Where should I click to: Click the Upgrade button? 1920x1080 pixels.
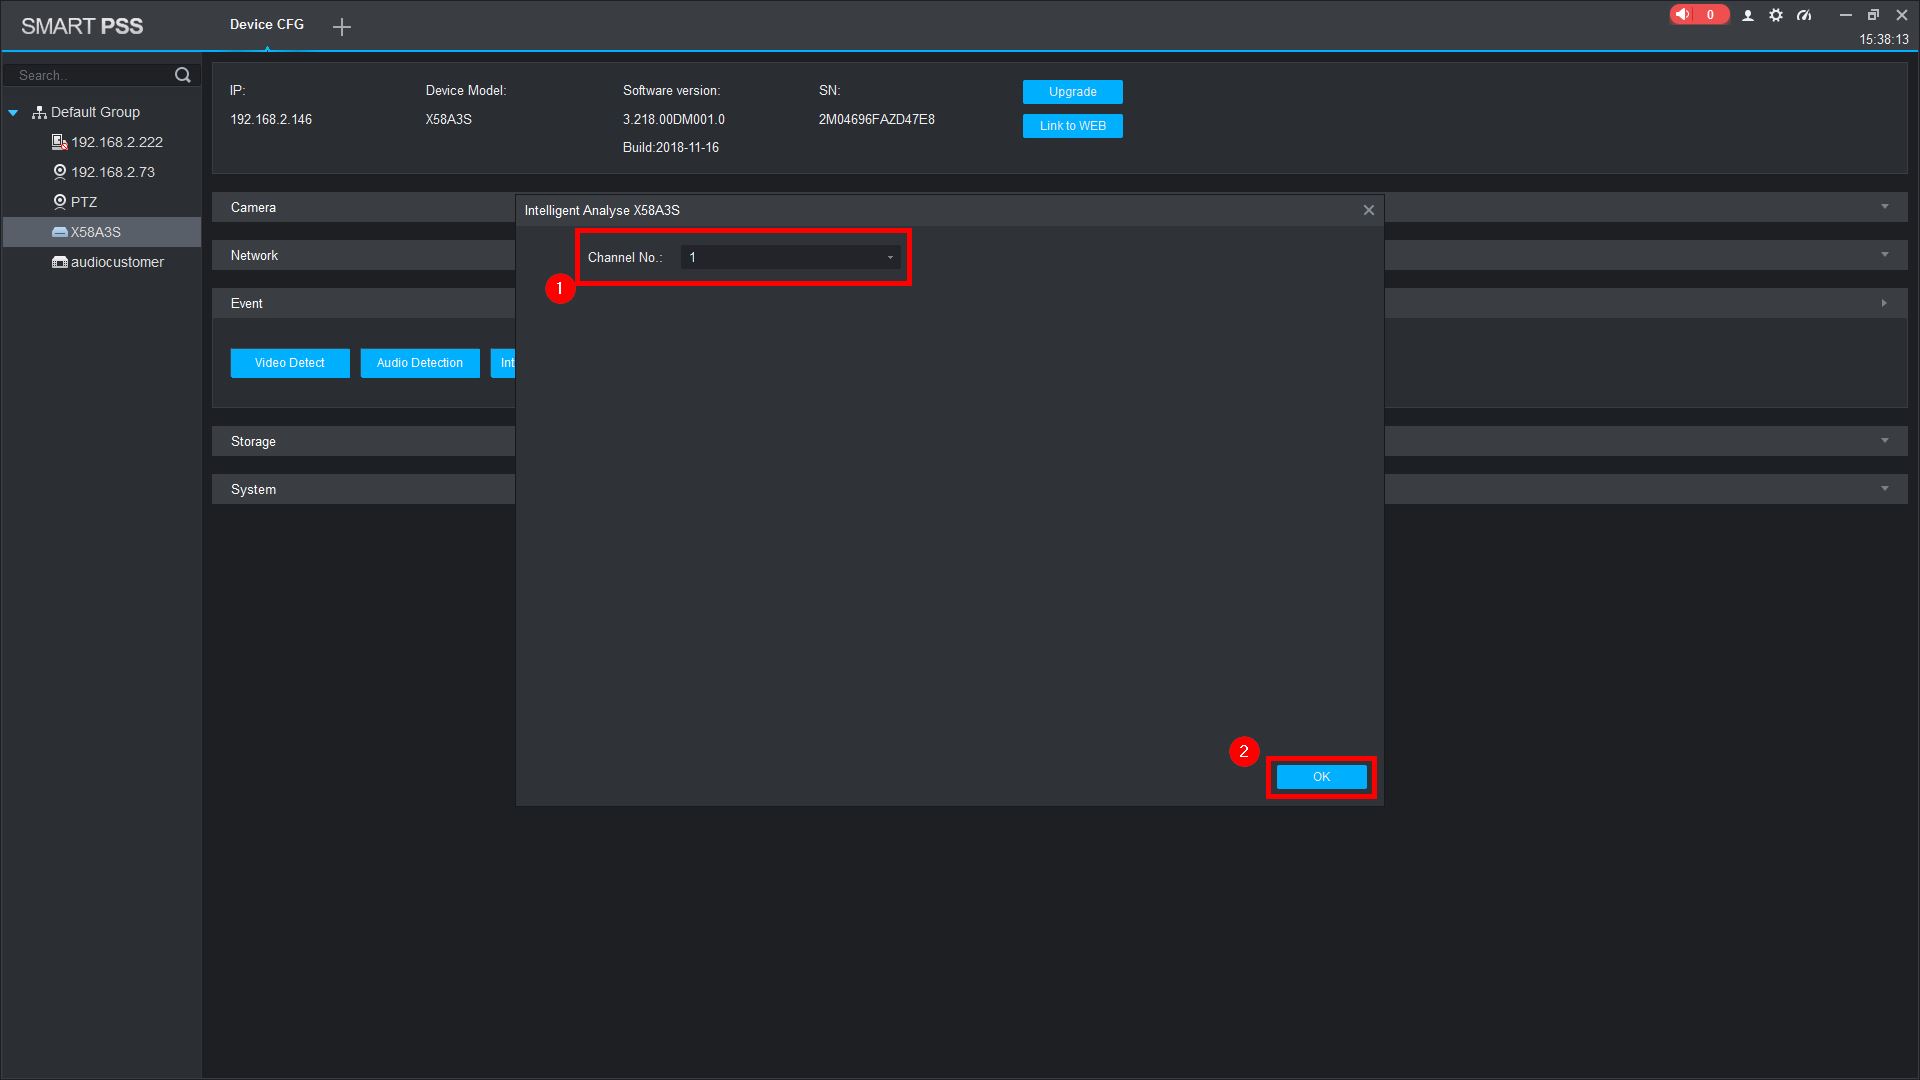click(x=1072, y=92)
